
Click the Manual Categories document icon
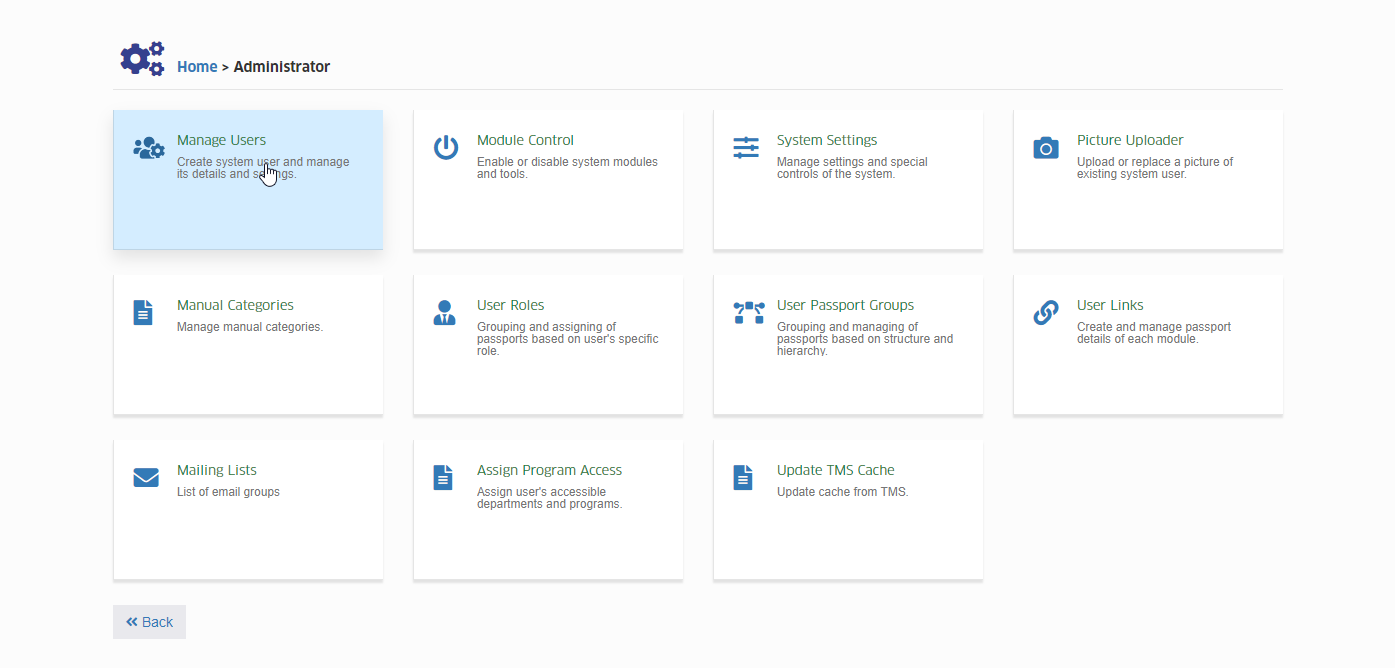point(143,312)
